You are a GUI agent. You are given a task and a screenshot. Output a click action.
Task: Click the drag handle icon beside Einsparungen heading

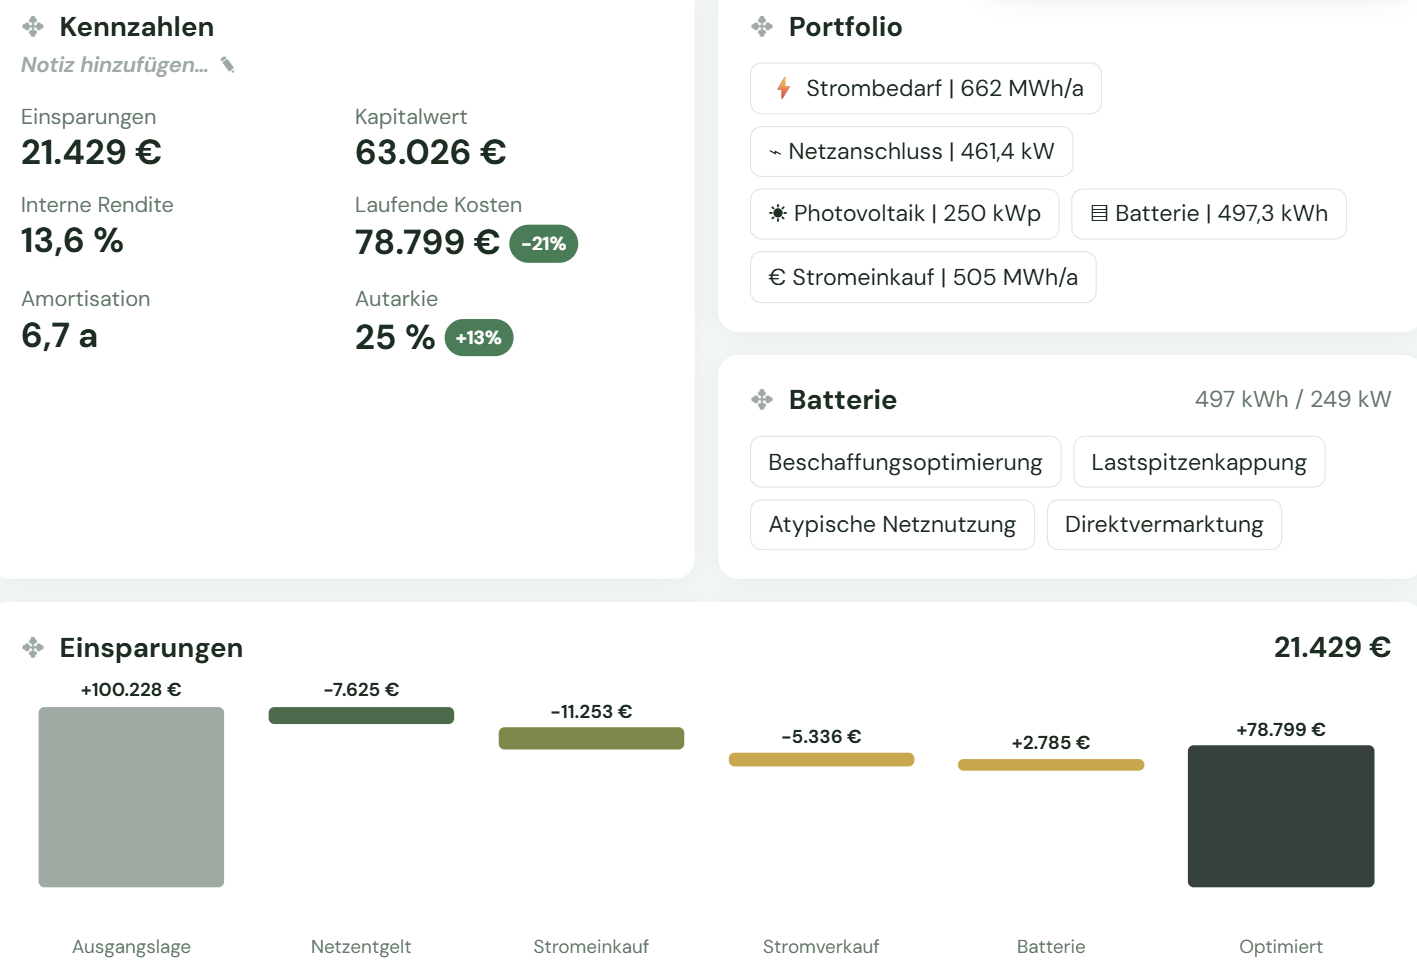33,648
